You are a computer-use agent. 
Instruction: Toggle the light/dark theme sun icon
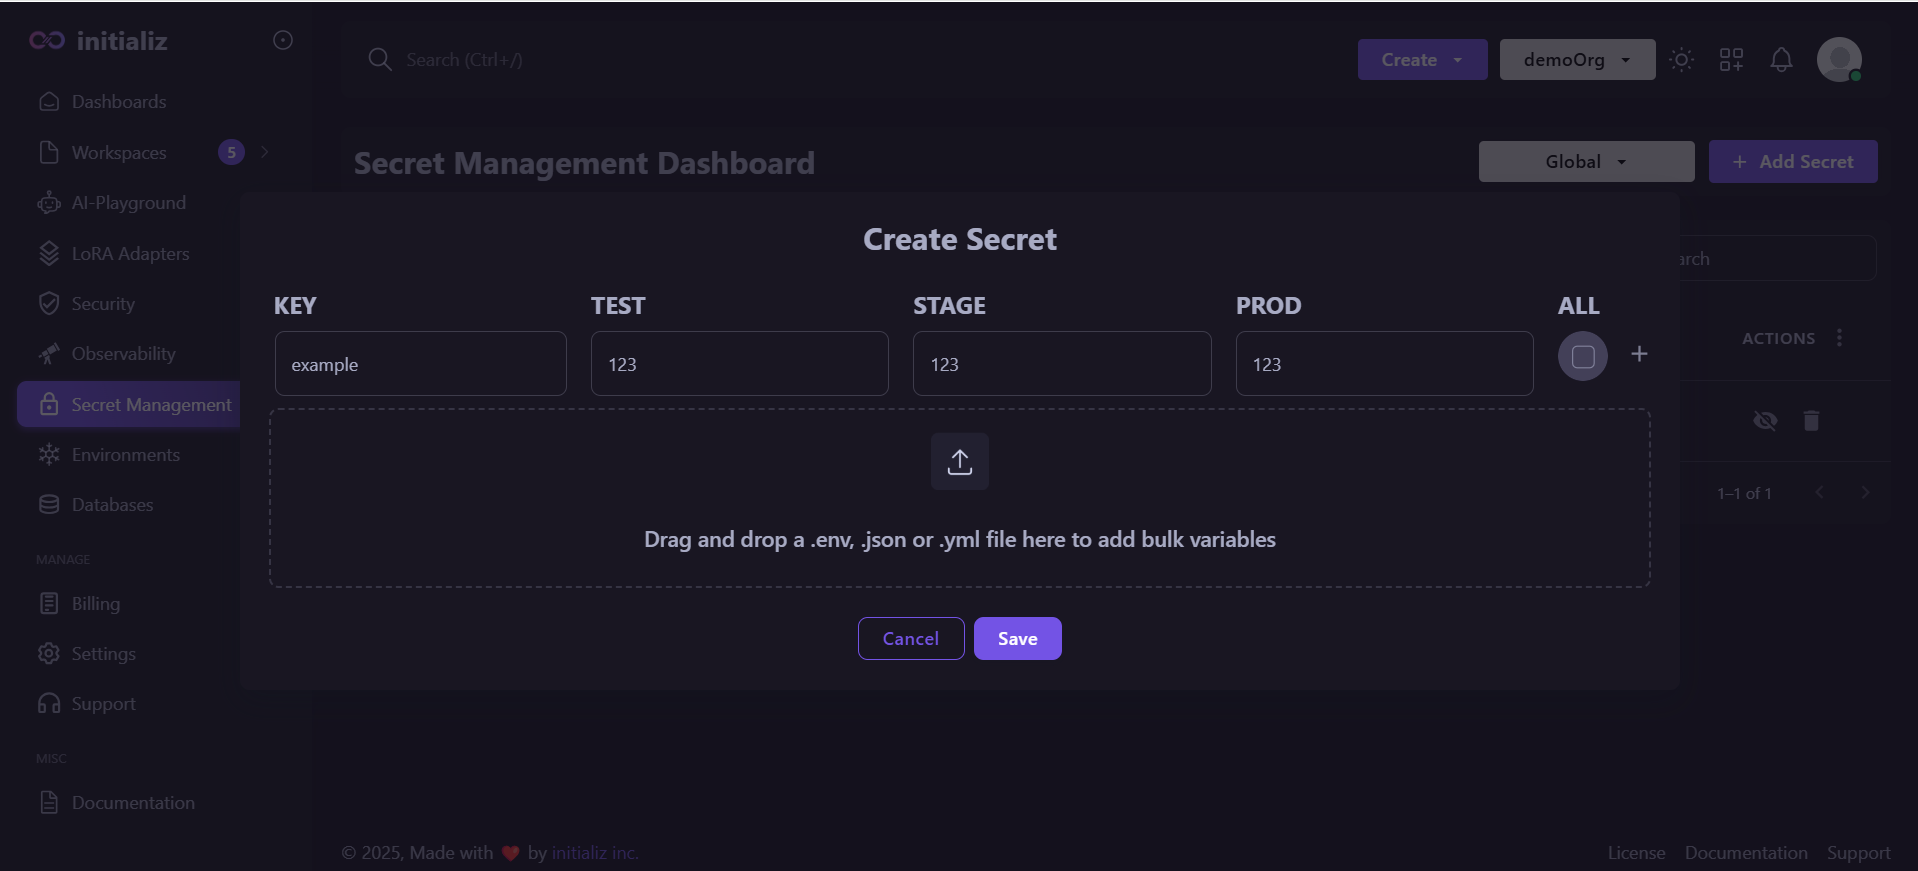point(1682,60)
